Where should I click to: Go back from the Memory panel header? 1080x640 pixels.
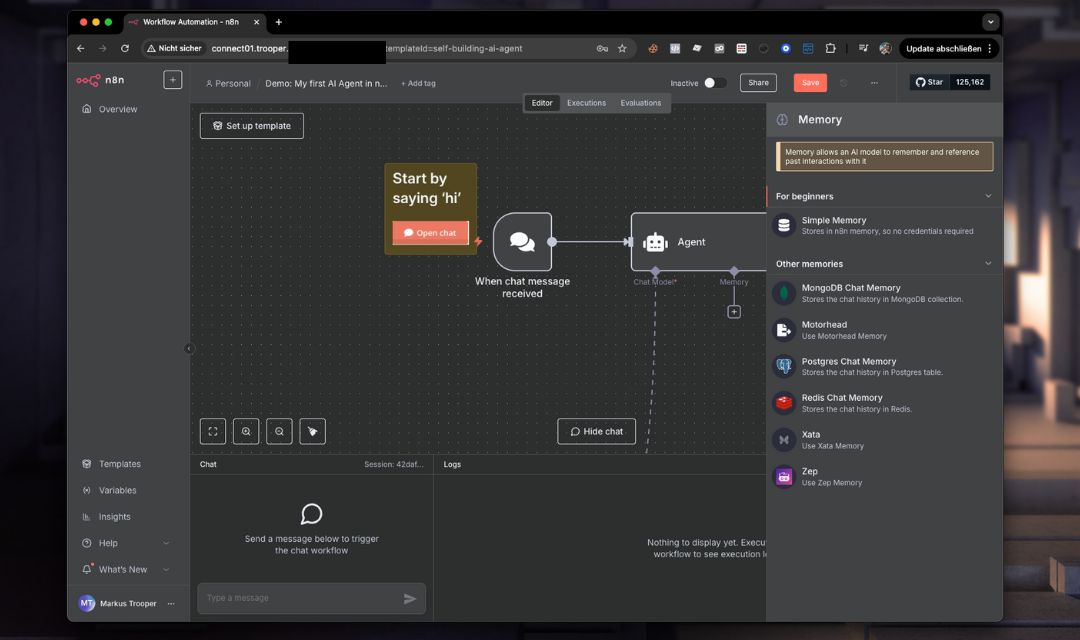pos(782,120)
